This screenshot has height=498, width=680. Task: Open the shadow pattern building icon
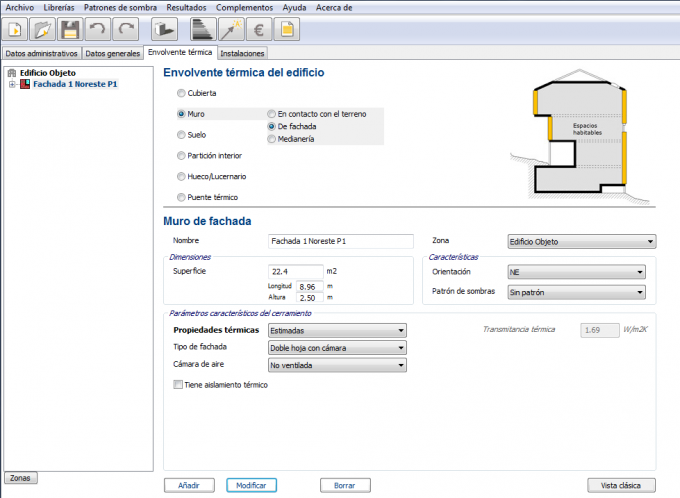click(163, 30)
